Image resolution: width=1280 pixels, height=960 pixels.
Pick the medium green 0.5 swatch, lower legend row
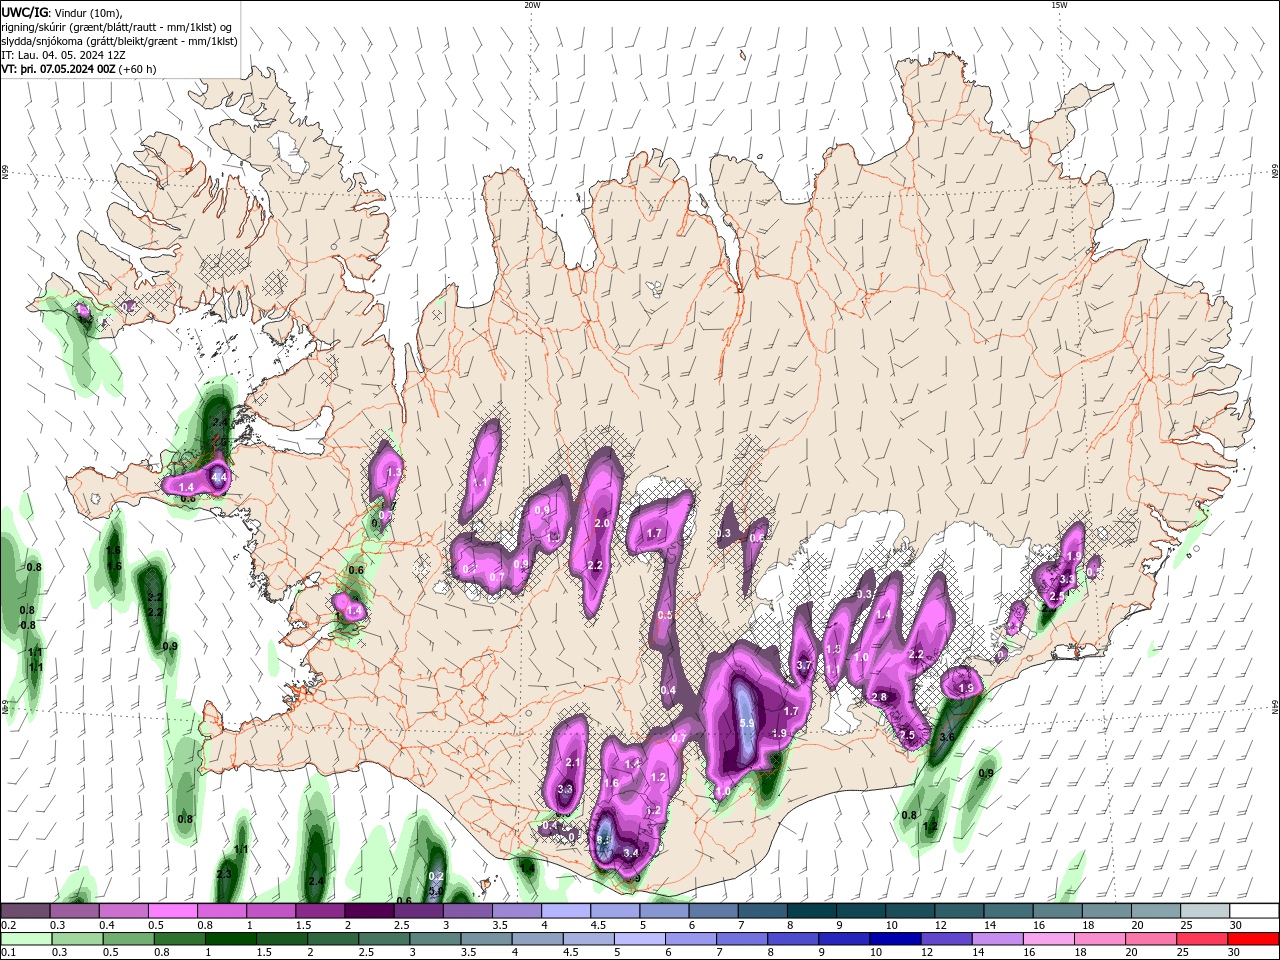[128, 939]
